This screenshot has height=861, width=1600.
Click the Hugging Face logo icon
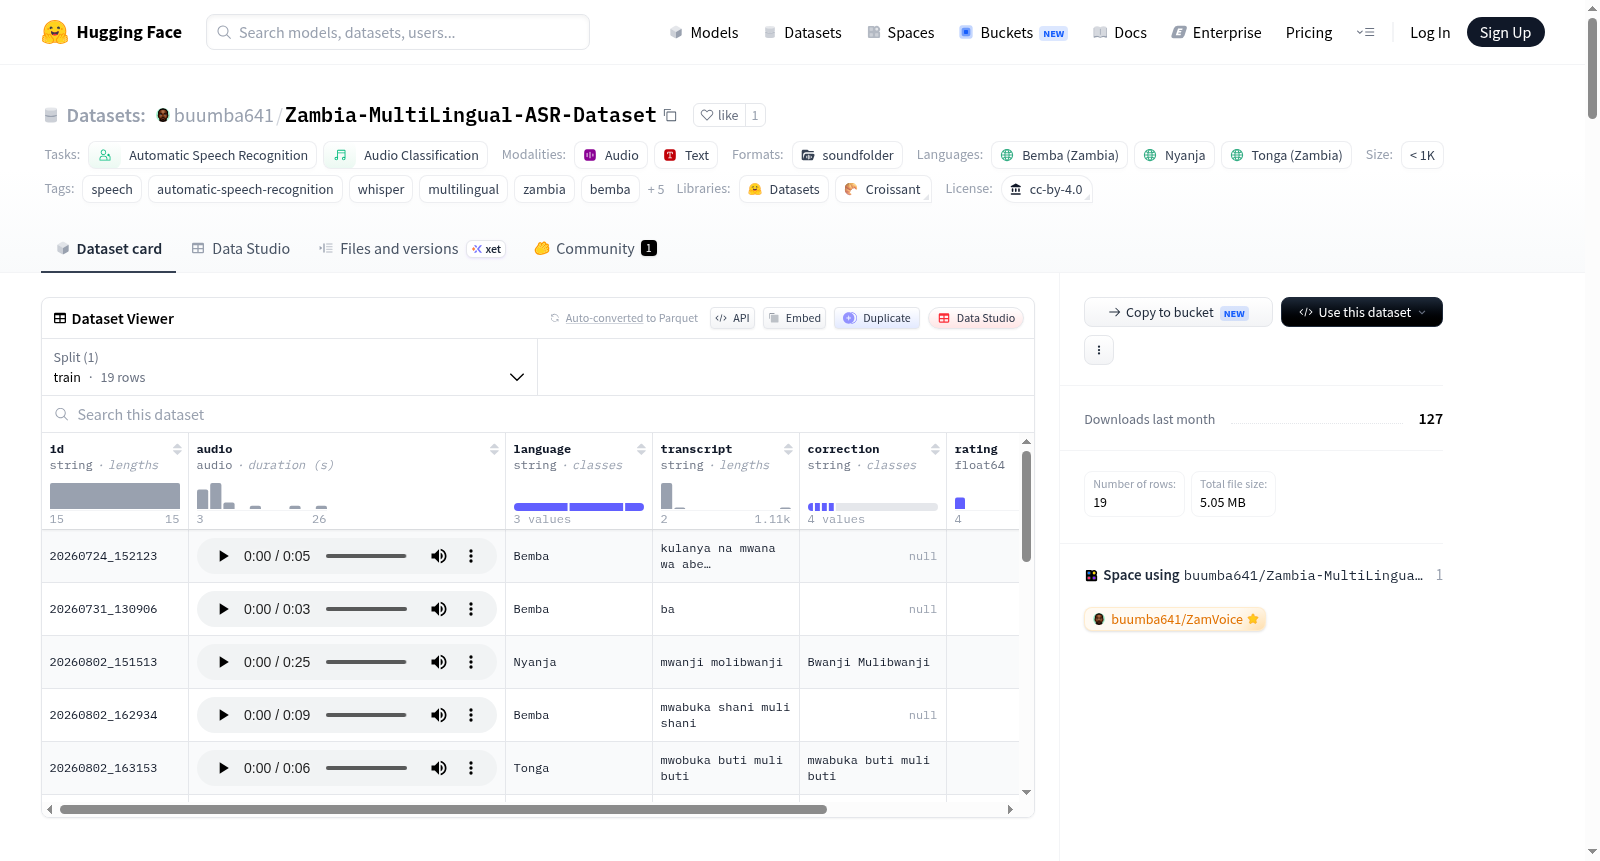tap(55, 32)
